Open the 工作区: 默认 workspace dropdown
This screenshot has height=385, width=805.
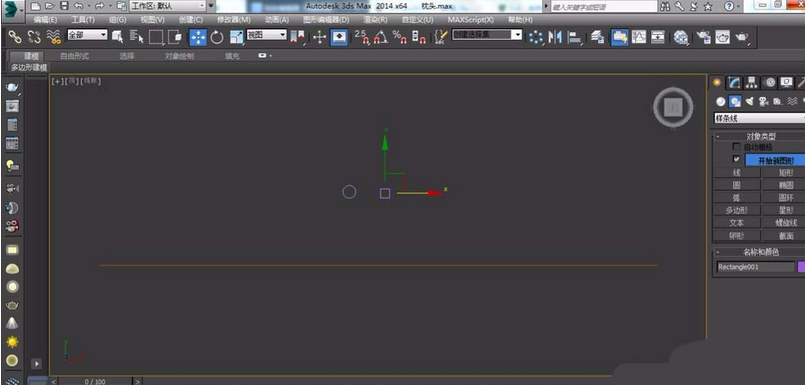(x=167, y=6)
